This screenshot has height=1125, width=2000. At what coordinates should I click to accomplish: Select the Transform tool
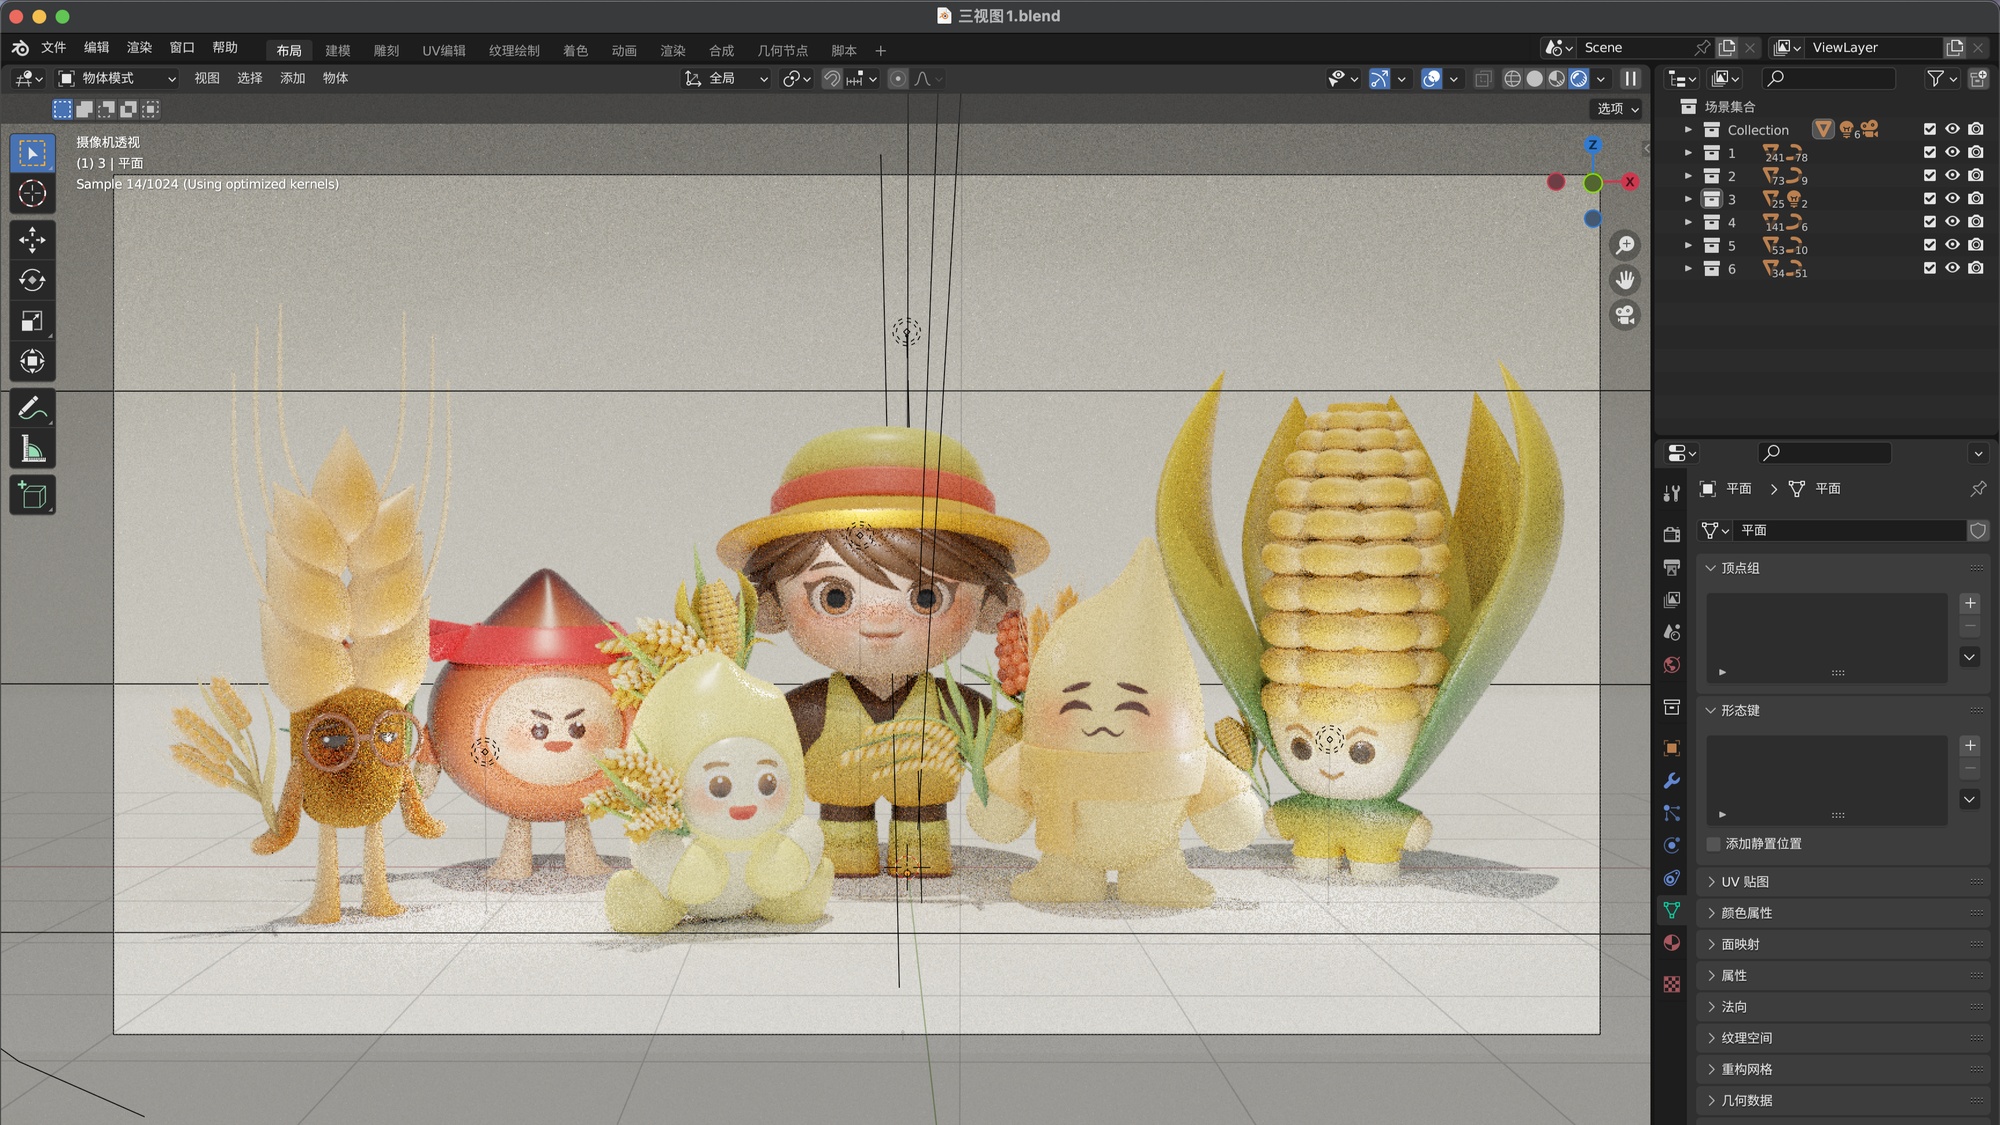click(32, 361)
